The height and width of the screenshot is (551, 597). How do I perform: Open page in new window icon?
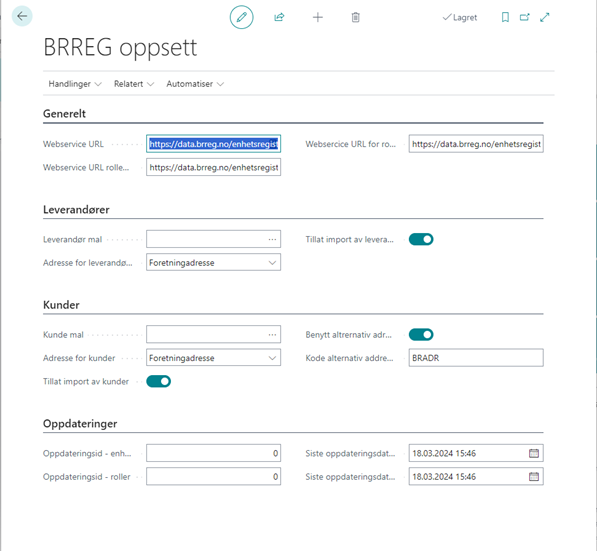point(525,17)
